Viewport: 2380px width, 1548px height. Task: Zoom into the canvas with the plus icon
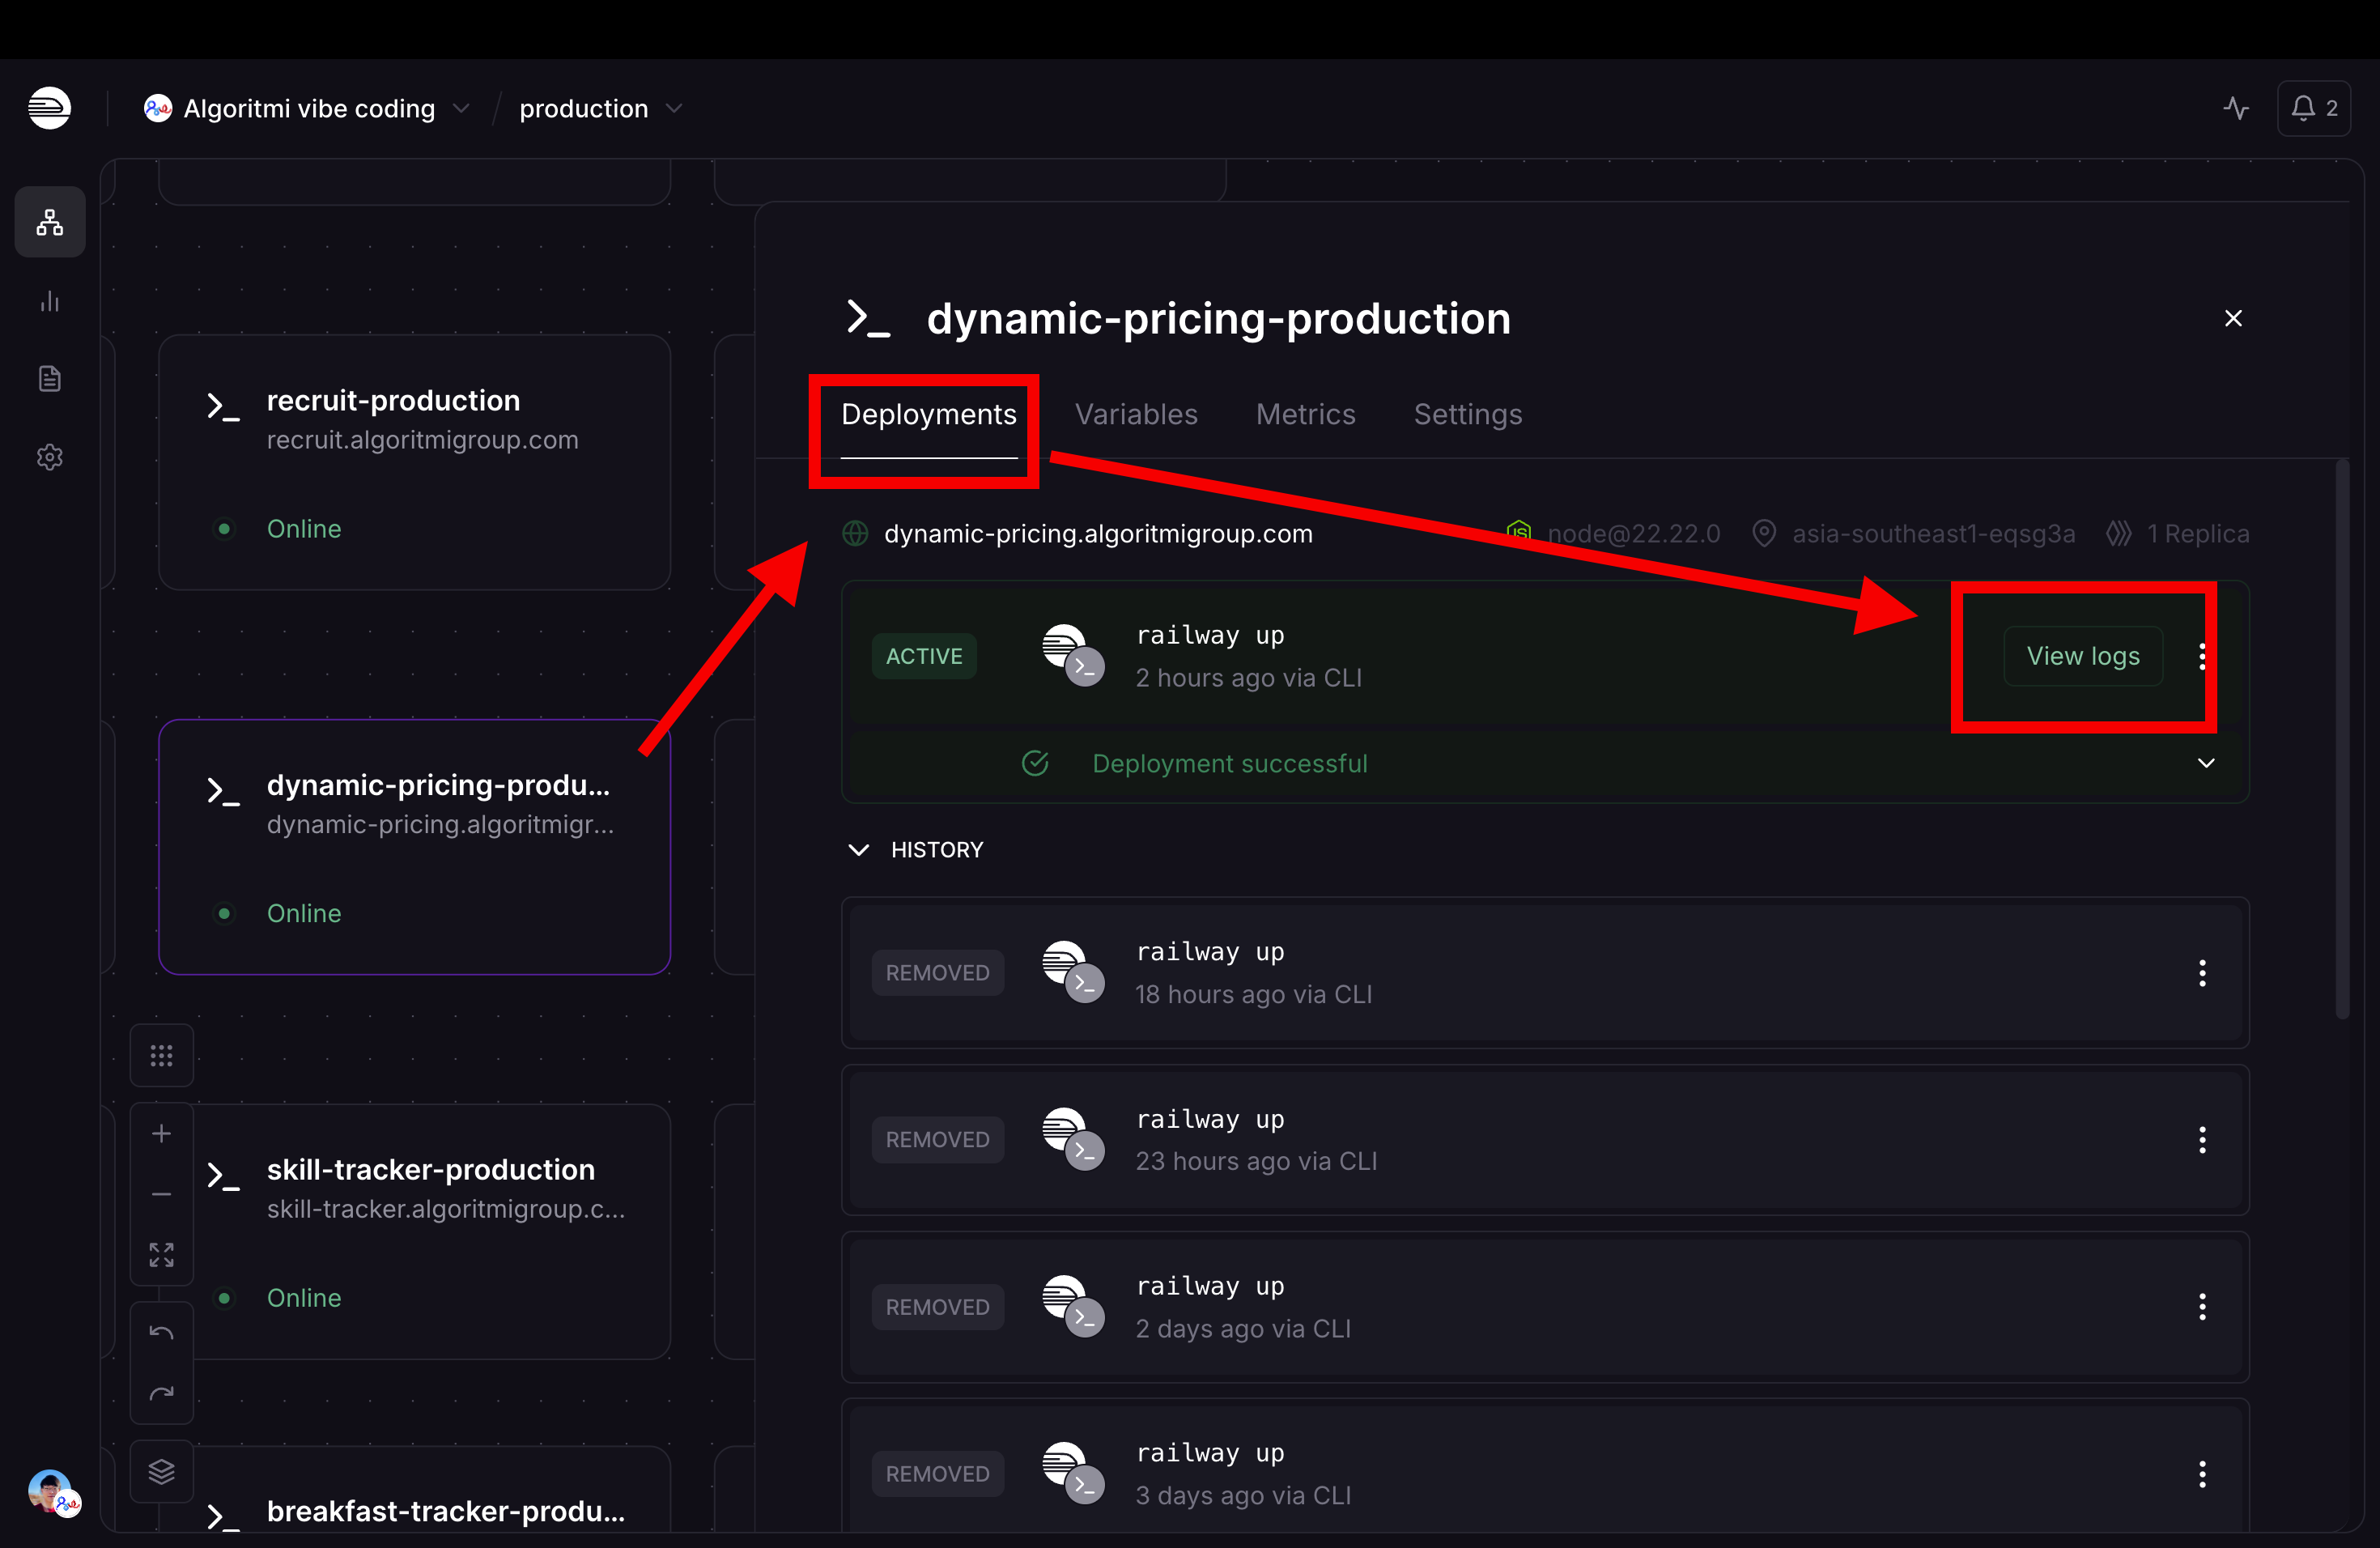[162, 1133]
